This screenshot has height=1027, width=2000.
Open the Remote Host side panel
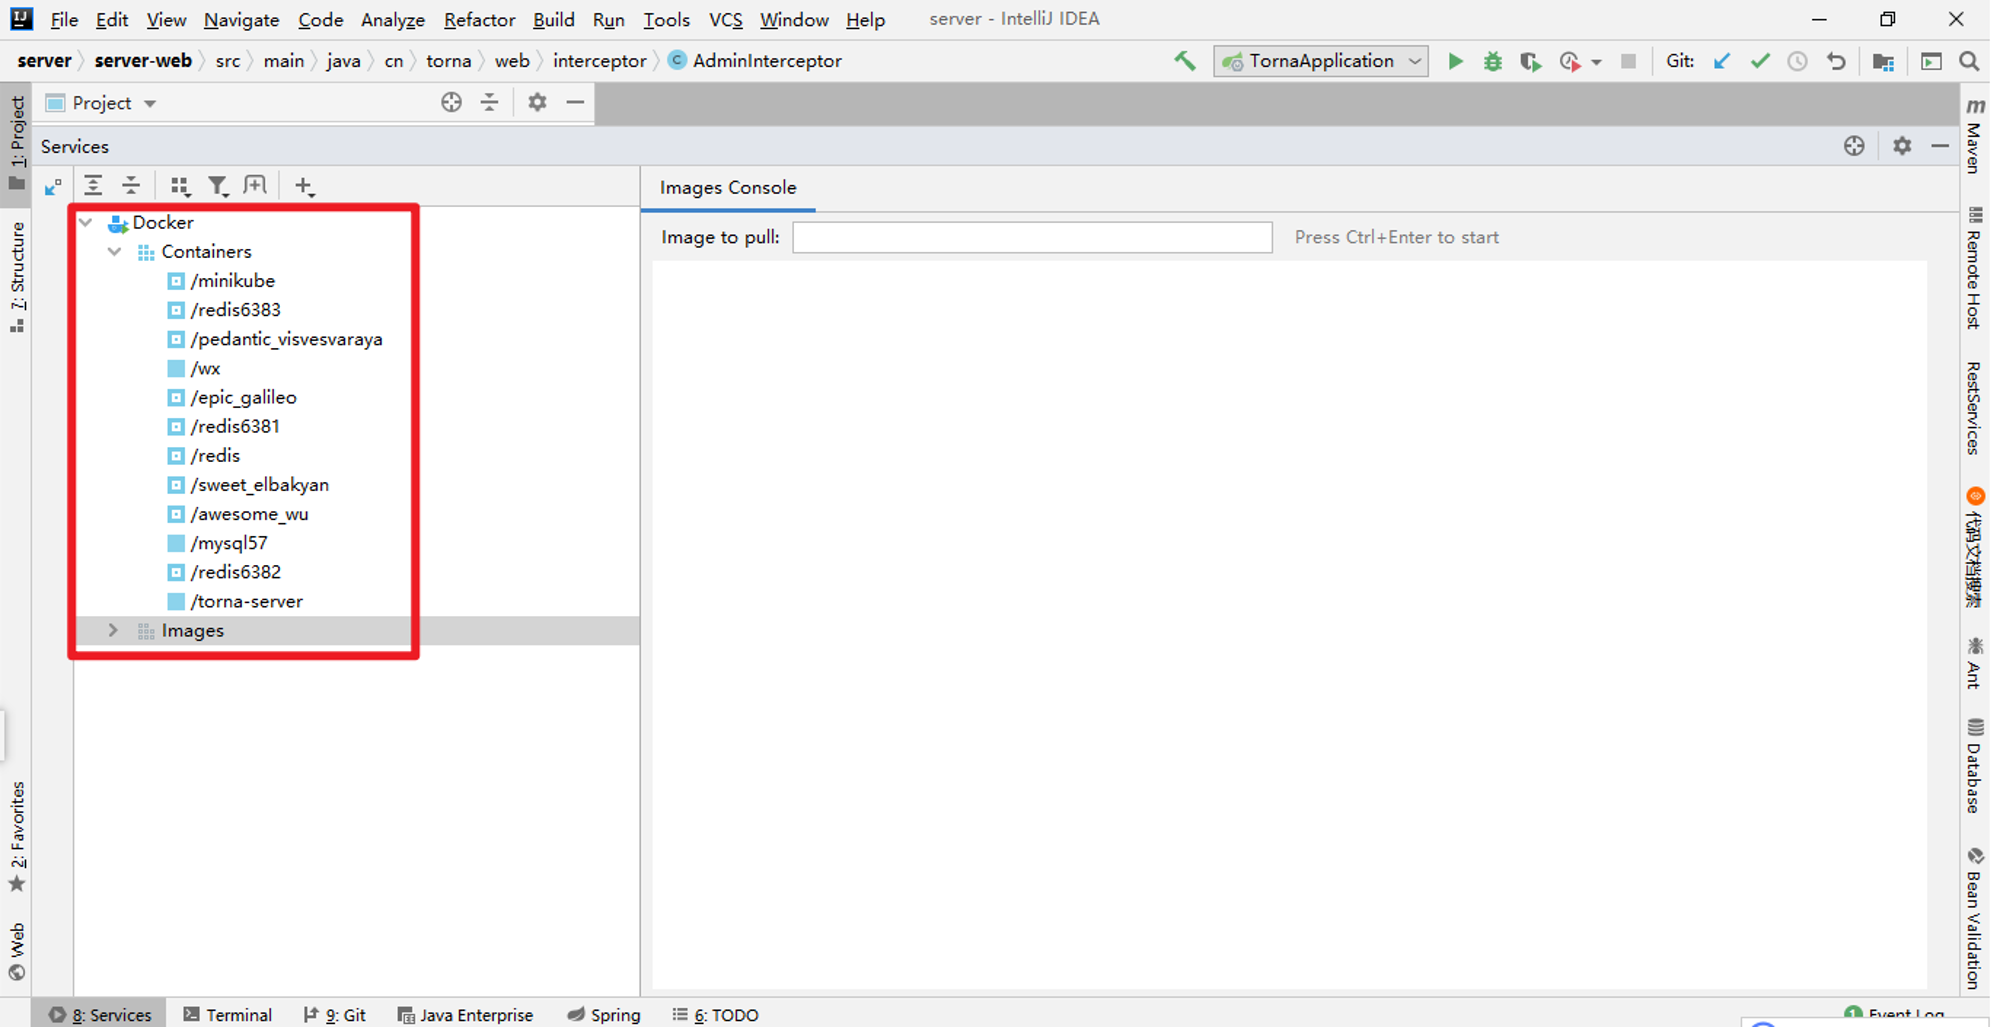click(x=1974, y=267)
